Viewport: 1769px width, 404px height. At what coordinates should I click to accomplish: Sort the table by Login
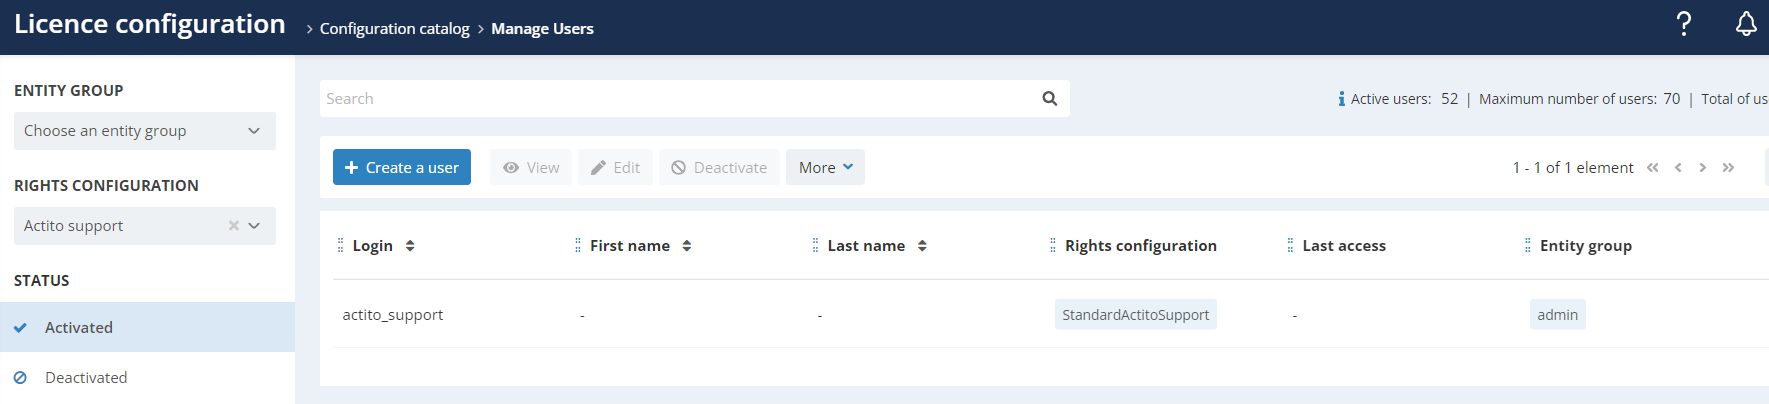coord(410,246)
